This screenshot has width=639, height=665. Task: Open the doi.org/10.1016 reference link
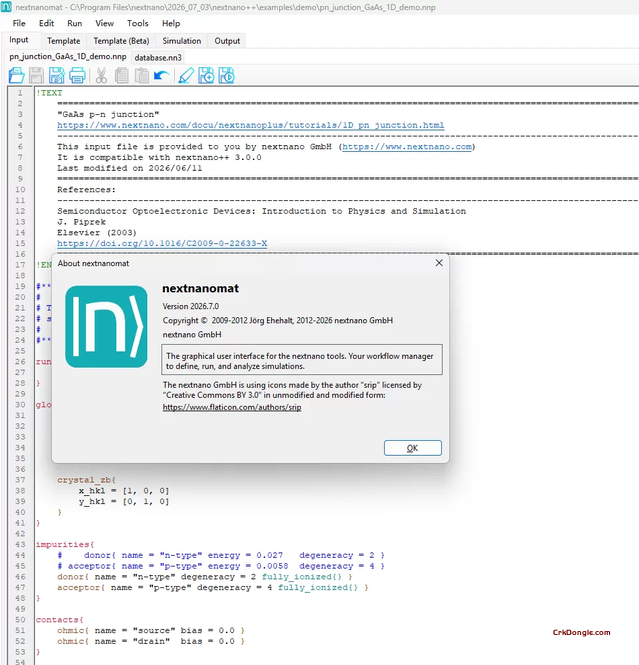pos(162,243)
